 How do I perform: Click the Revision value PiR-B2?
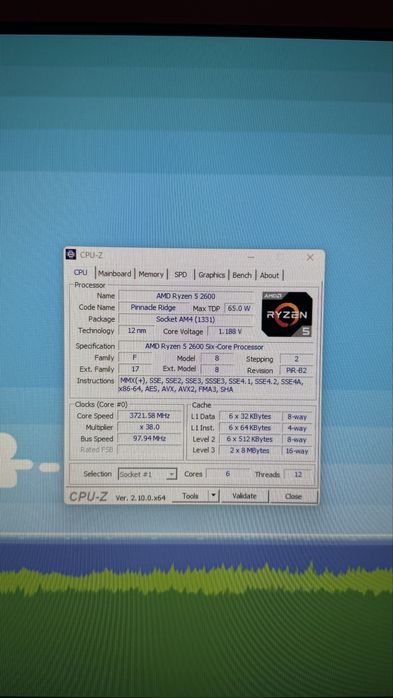coord(296,370)
